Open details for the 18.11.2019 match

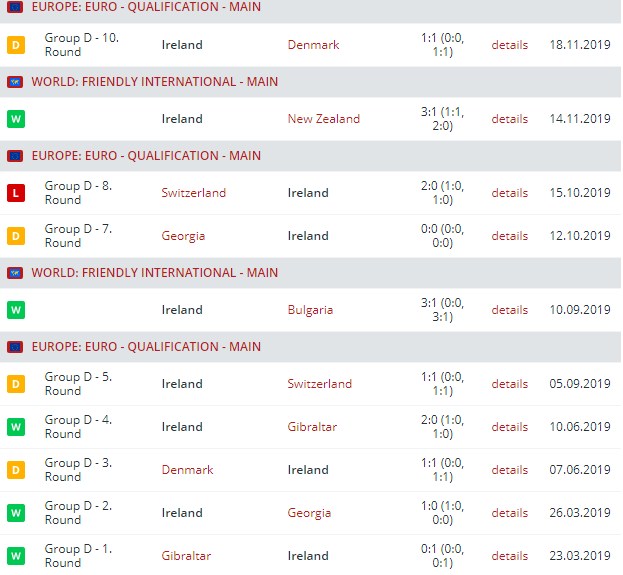pos(509,45)
